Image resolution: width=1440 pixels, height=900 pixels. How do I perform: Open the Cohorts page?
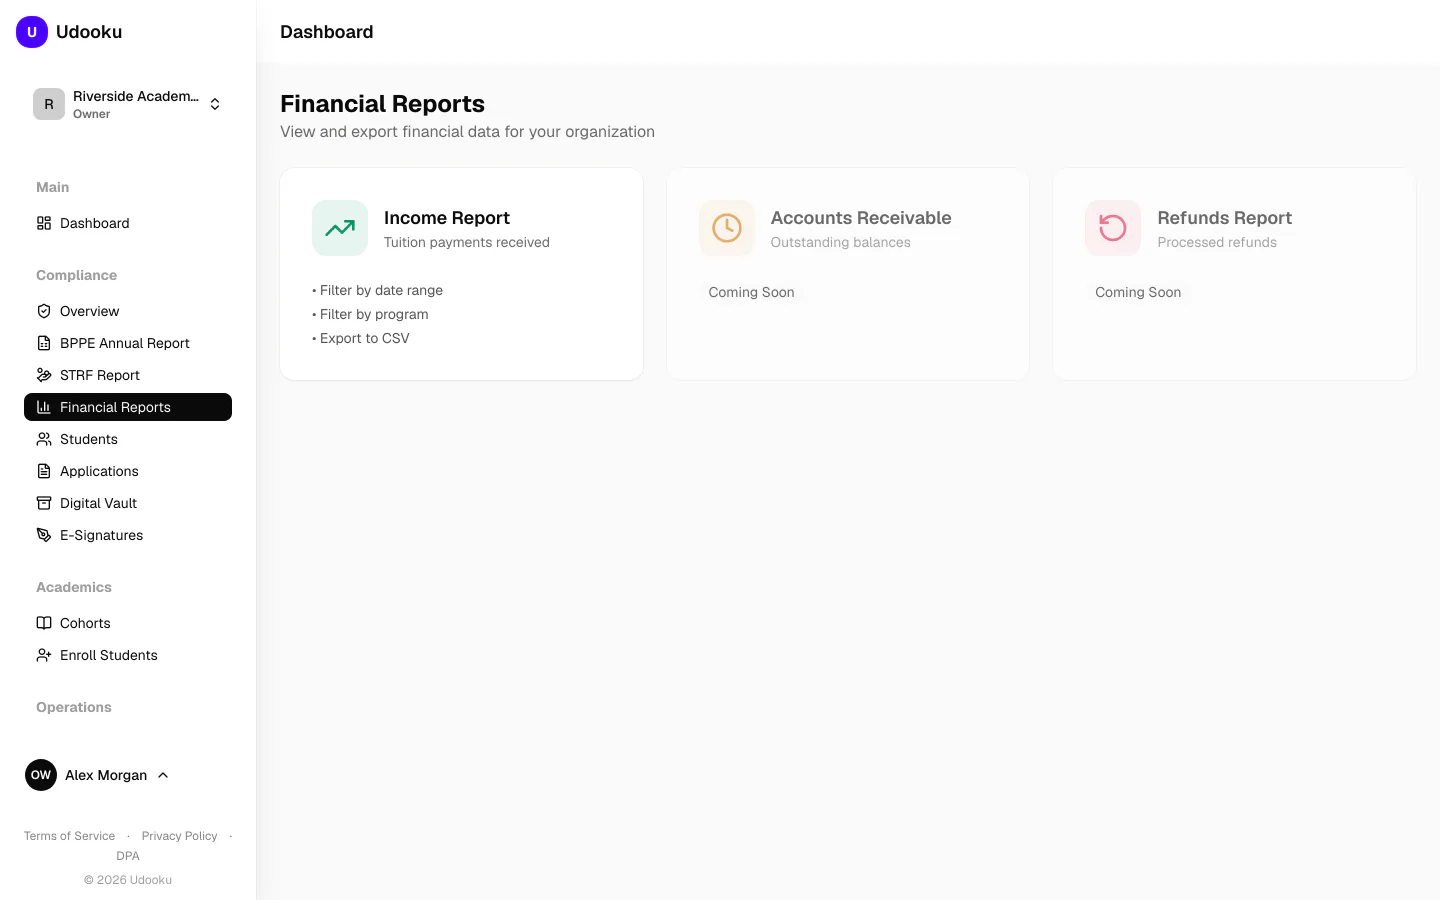point(128,623)
